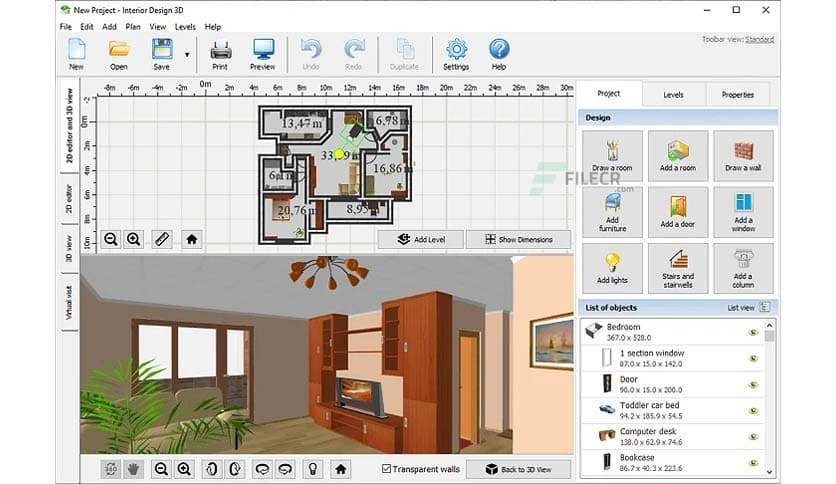Click the Help question mark icon
The image size is (836, 484).
click(x=499, y=54)
